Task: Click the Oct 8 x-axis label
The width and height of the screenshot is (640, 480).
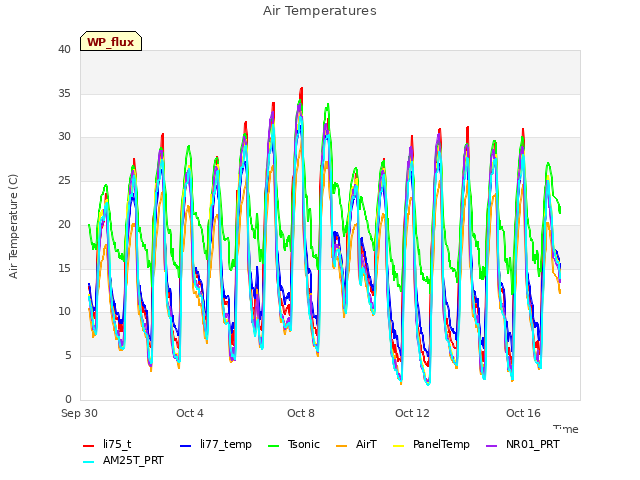Action: 301,413
